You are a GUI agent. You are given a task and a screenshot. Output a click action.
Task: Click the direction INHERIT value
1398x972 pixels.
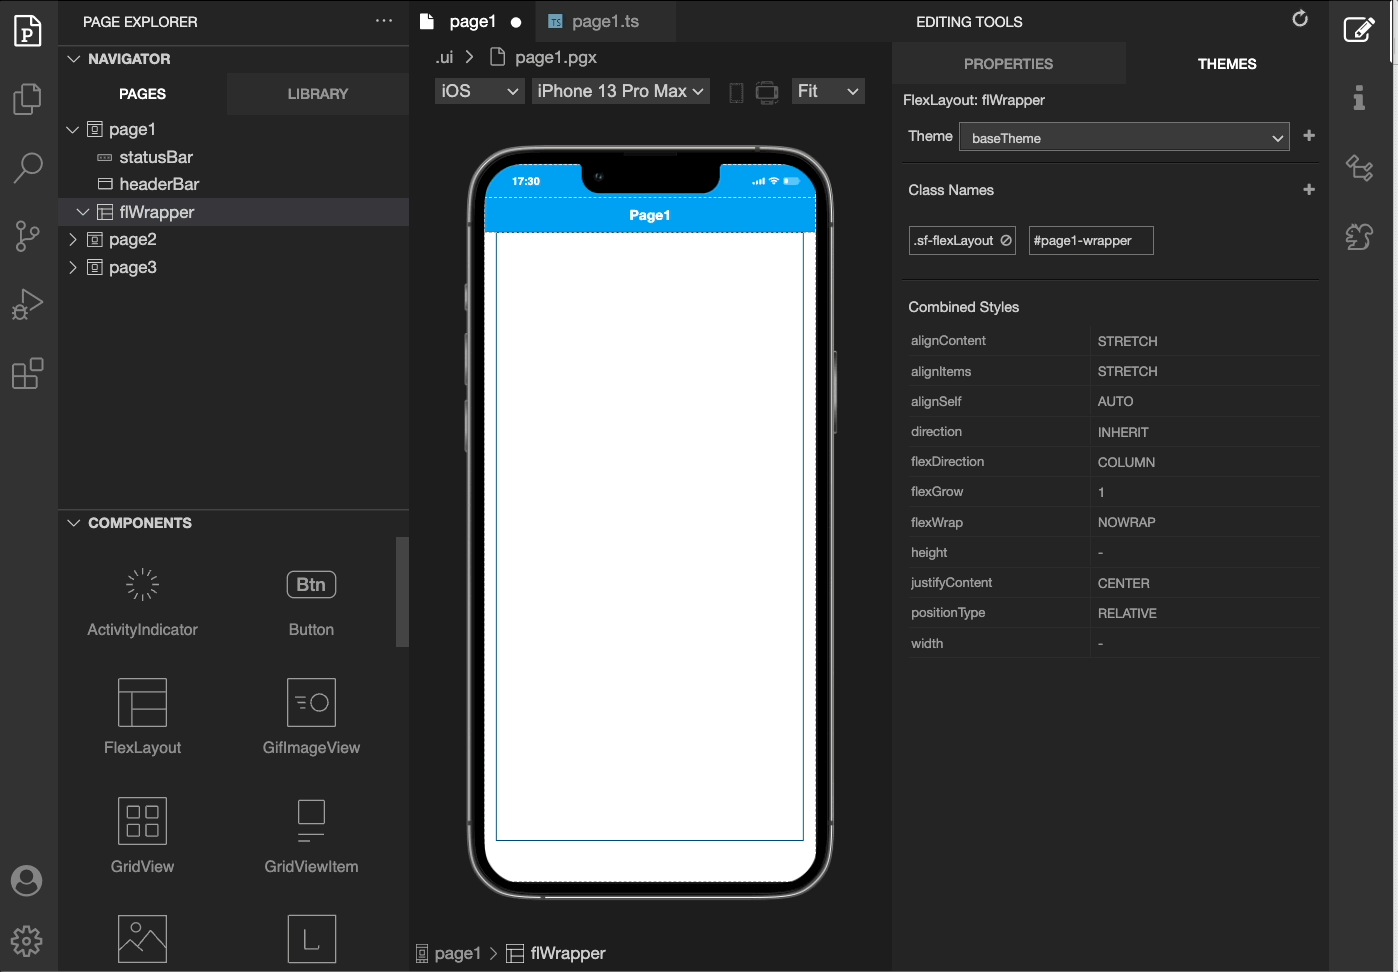coord(1123,432)
